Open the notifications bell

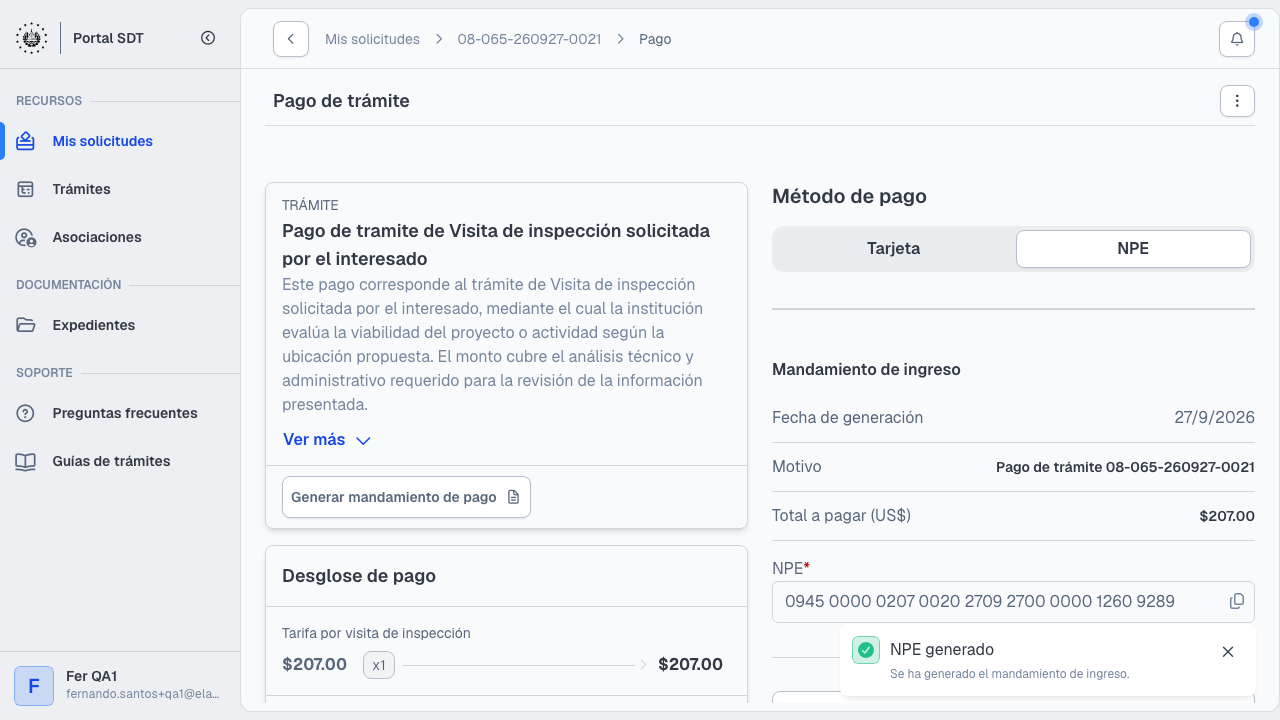(x=1237, y=39)
